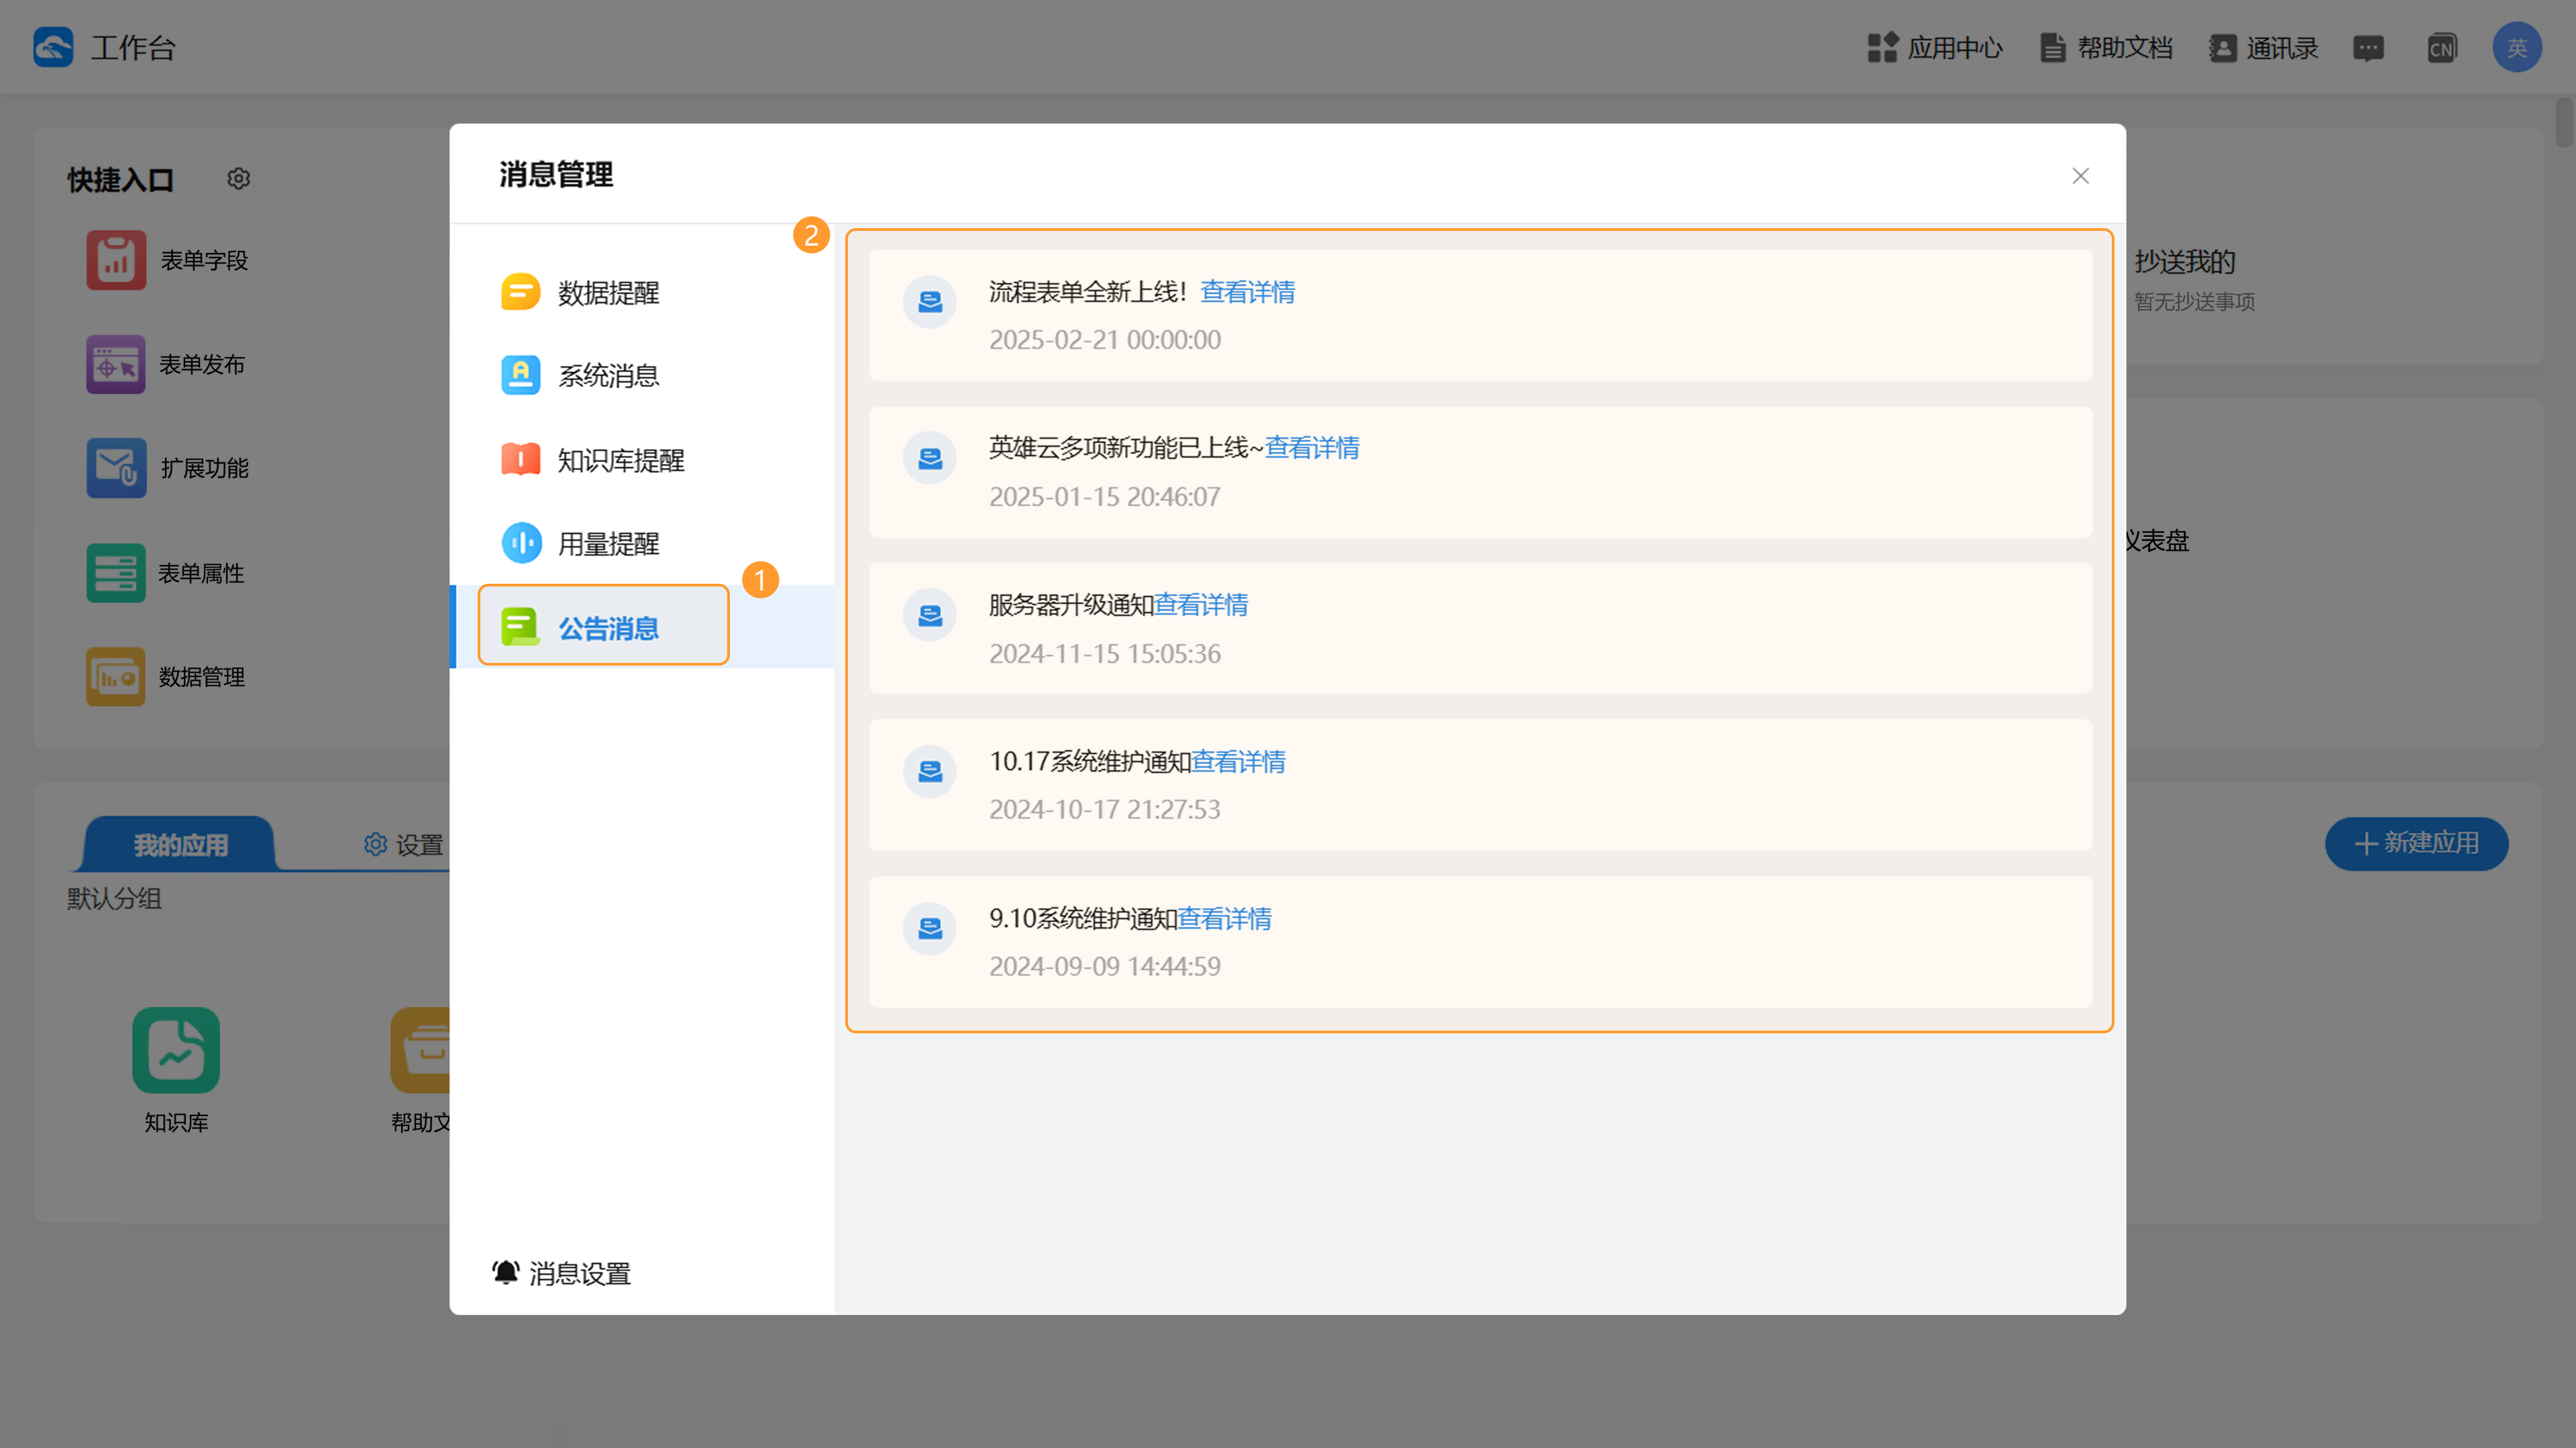Click timestamp 2024-10-17 21:27:53
The height and width of the screenshot is (1448, 2576).
pyautogui.click(x=1105, y=810)
